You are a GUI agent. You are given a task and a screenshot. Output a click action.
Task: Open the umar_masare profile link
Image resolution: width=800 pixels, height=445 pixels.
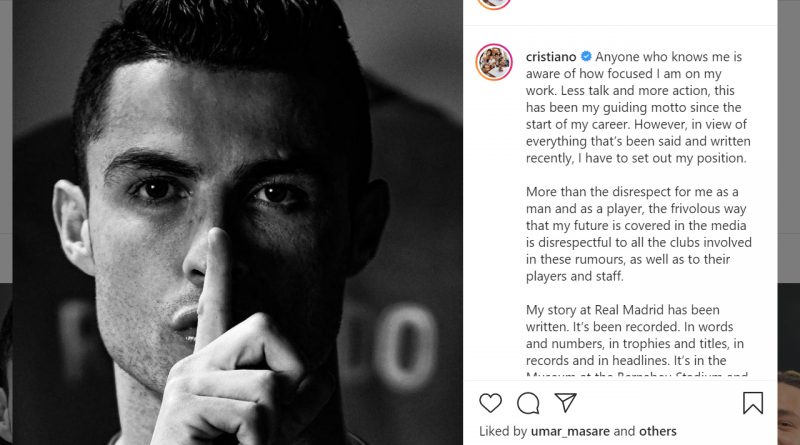(x=570, y=431)
